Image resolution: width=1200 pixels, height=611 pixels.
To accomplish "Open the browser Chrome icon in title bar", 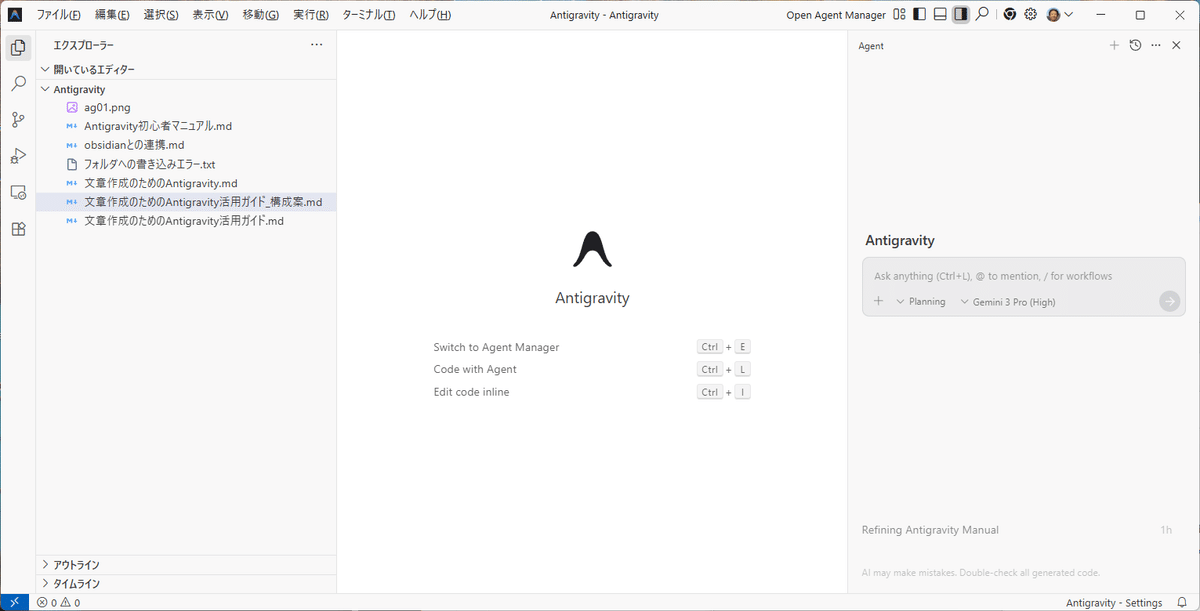I will [1010, 15].
